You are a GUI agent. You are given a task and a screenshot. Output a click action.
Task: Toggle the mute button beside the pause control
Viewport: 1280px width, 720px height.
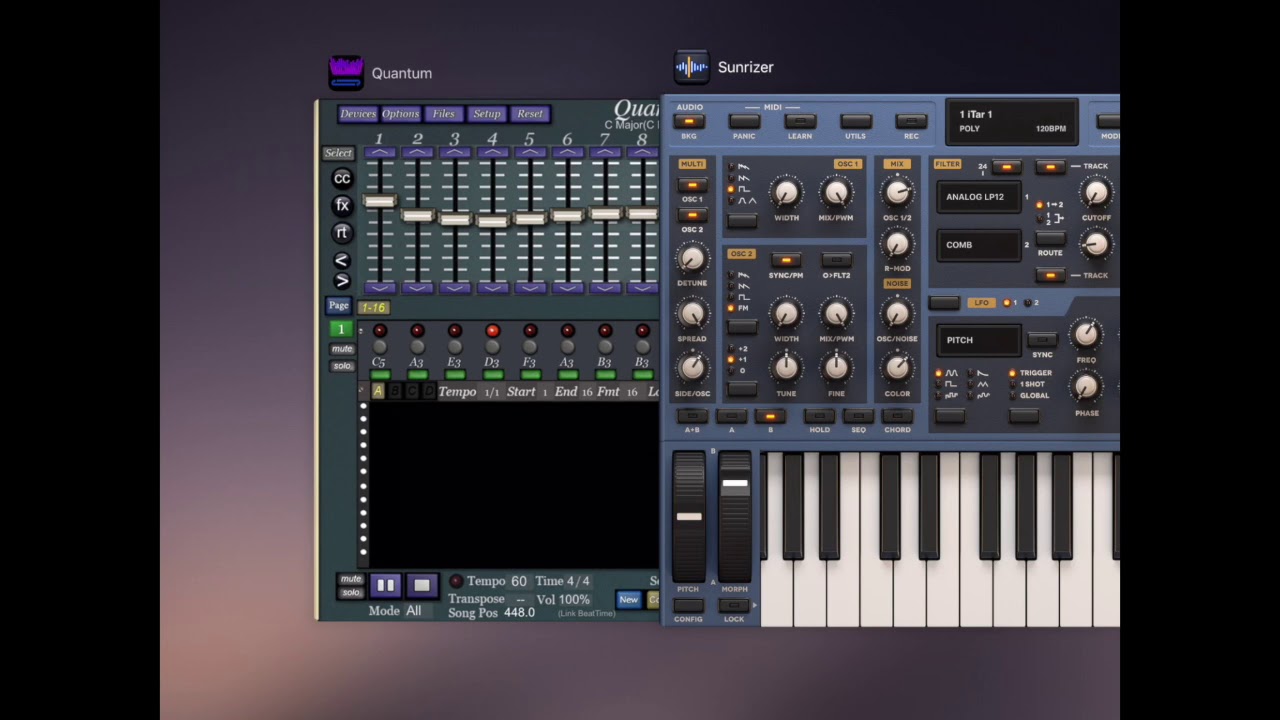[x=351, y=579]
